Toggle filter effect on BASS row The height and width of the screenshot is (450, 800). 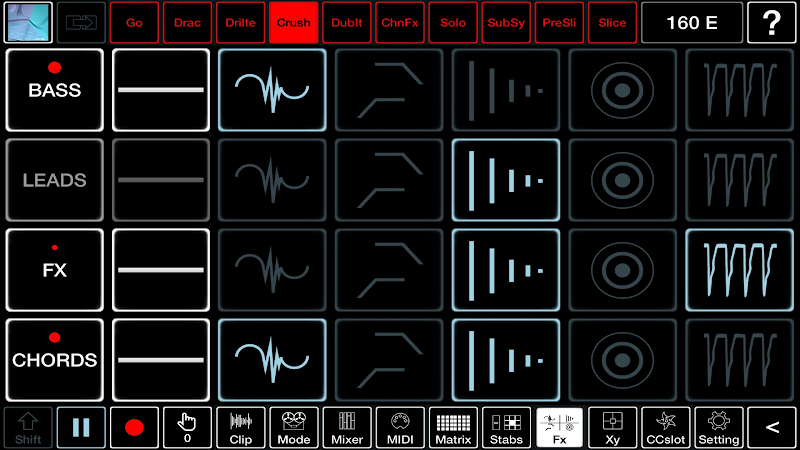[389, 90]
